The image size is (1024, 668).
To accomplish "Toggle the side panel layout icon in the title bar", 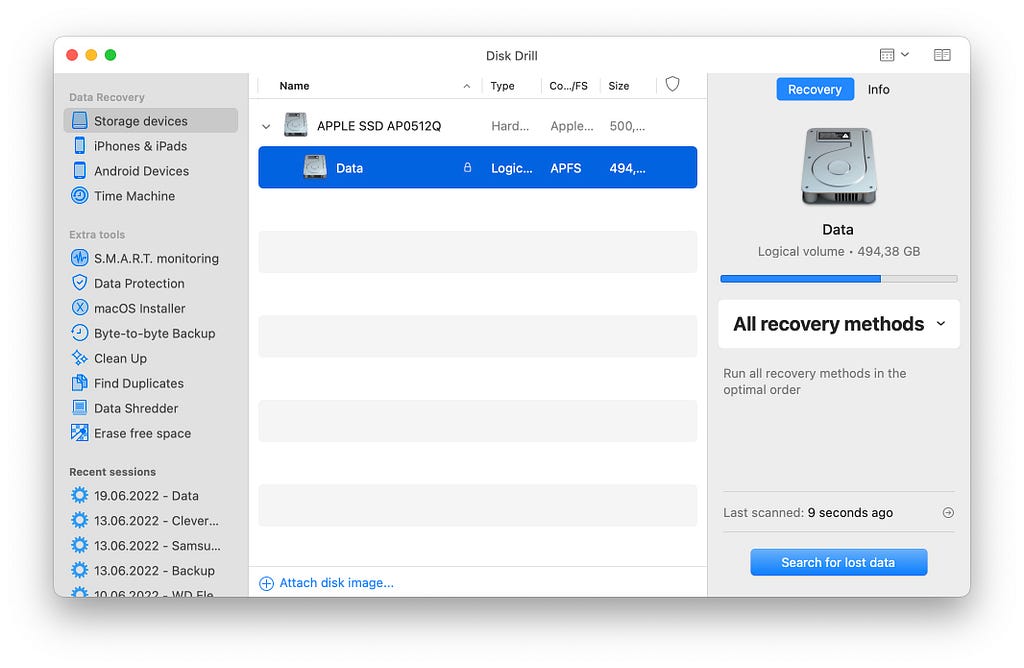I will (x=942, y=55).
